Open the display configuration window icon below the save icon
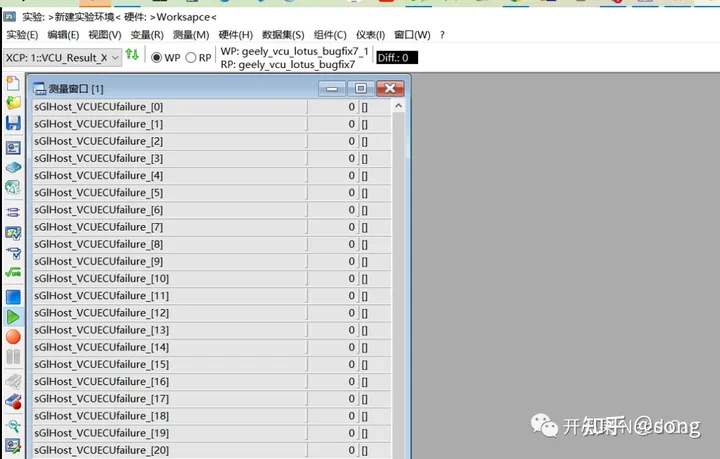This screenshot has height=459, width=720. pos(13,148)
